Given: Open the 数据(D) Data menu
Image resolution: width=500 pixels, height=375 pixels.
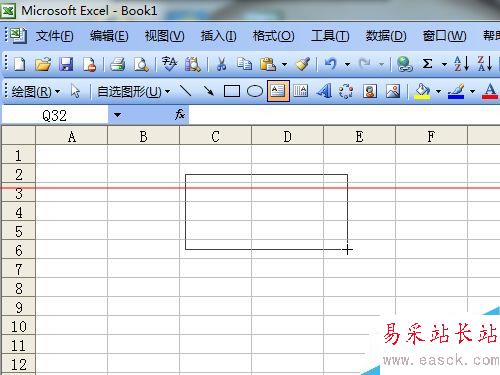Looking at the screenshot, I should [x=386, y=36].
